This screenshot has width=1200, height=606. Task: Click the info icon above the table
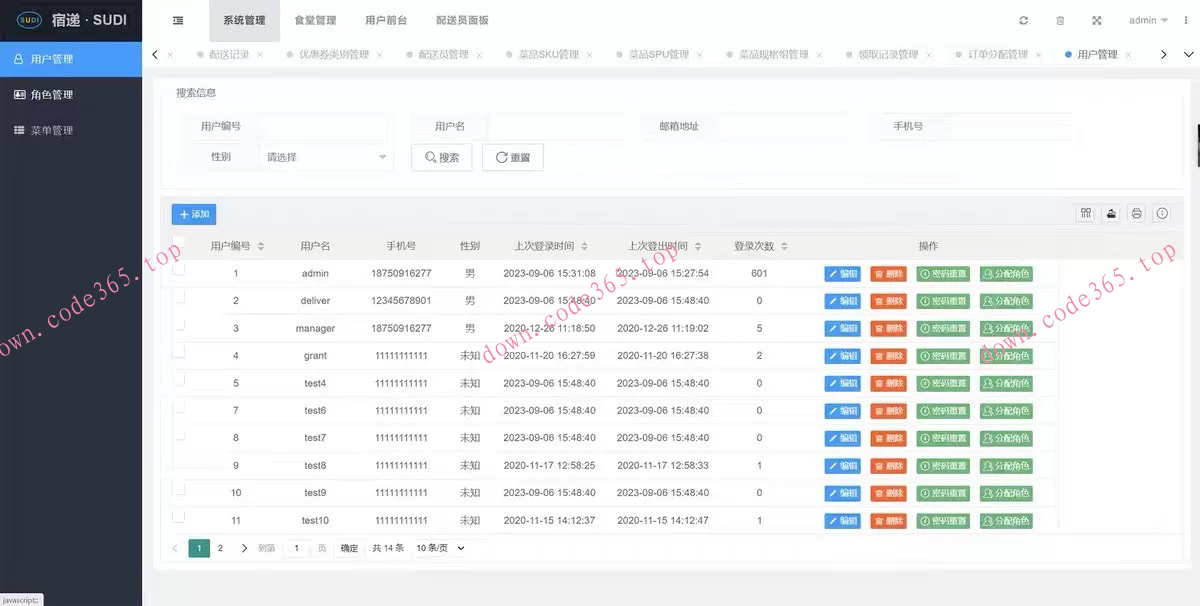coord(1161,213)
